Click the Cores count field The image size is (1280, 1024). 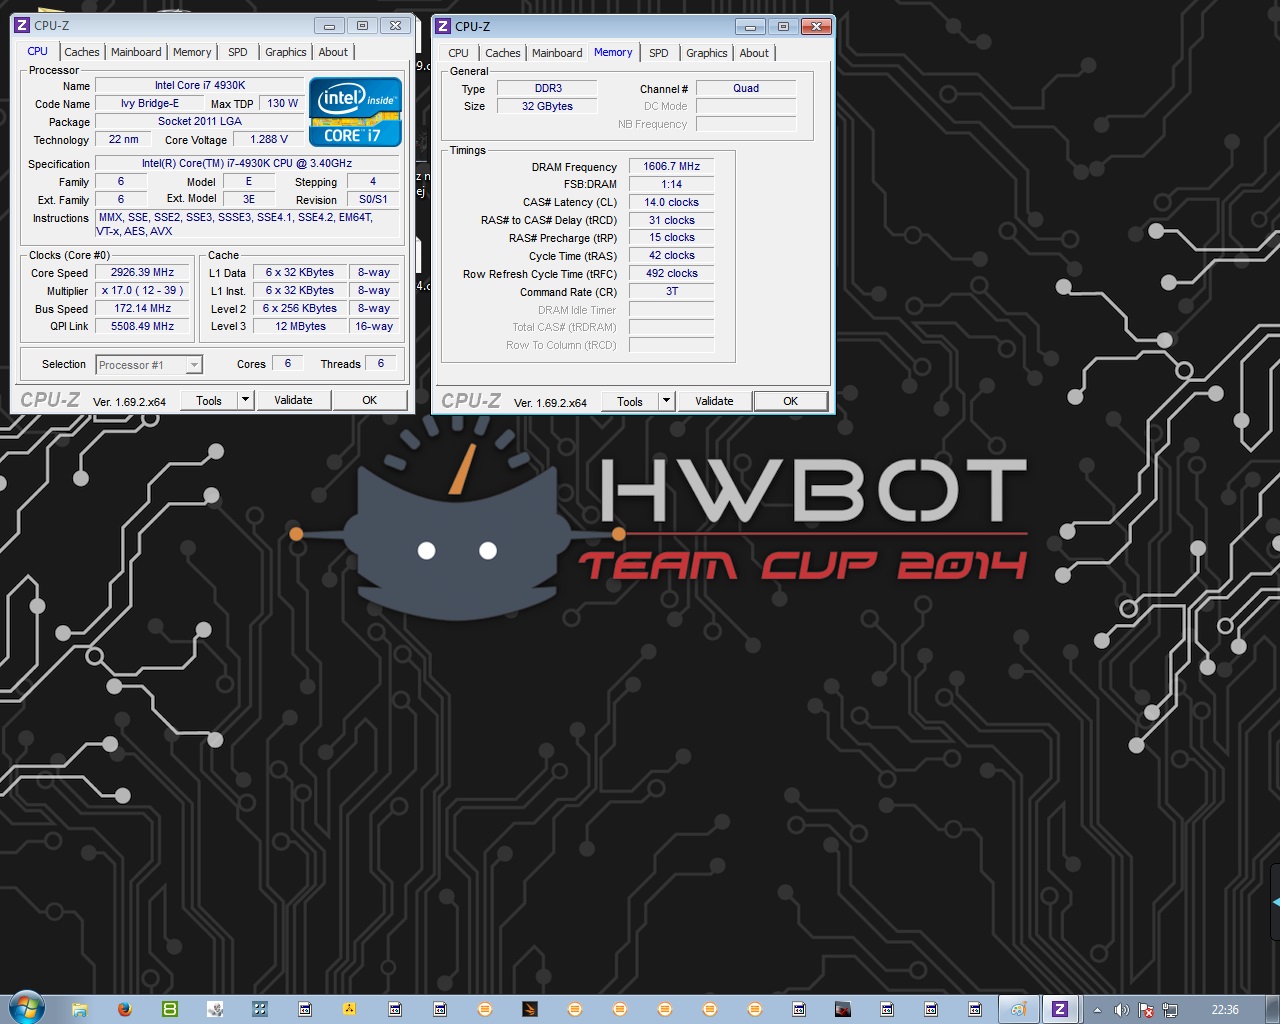tap(288, 364)
